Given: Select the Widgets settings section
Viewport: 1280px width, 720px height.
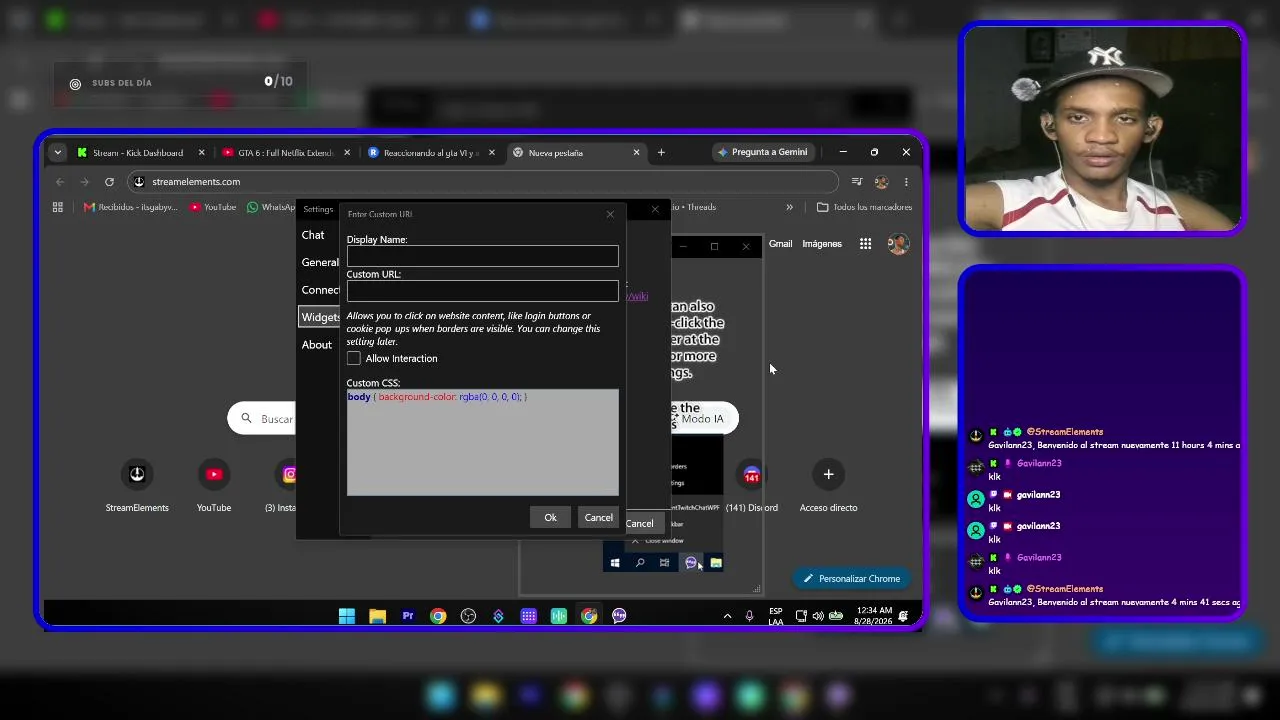Looking at the screenshot, I should (320, 317).
